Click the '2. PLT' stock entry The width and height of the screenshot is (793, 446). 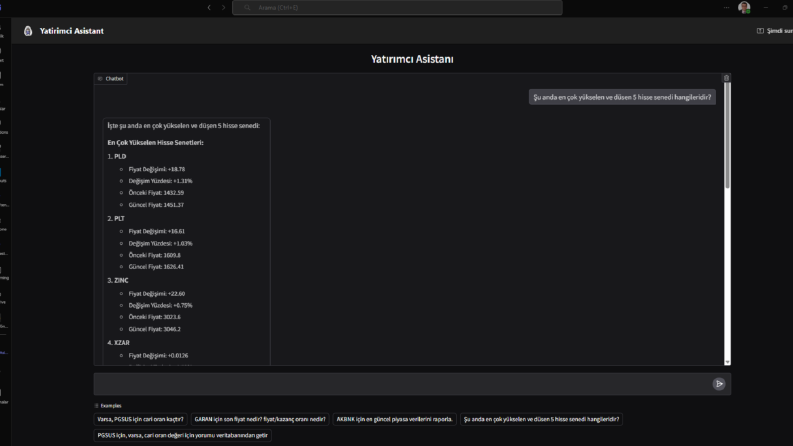116,218
